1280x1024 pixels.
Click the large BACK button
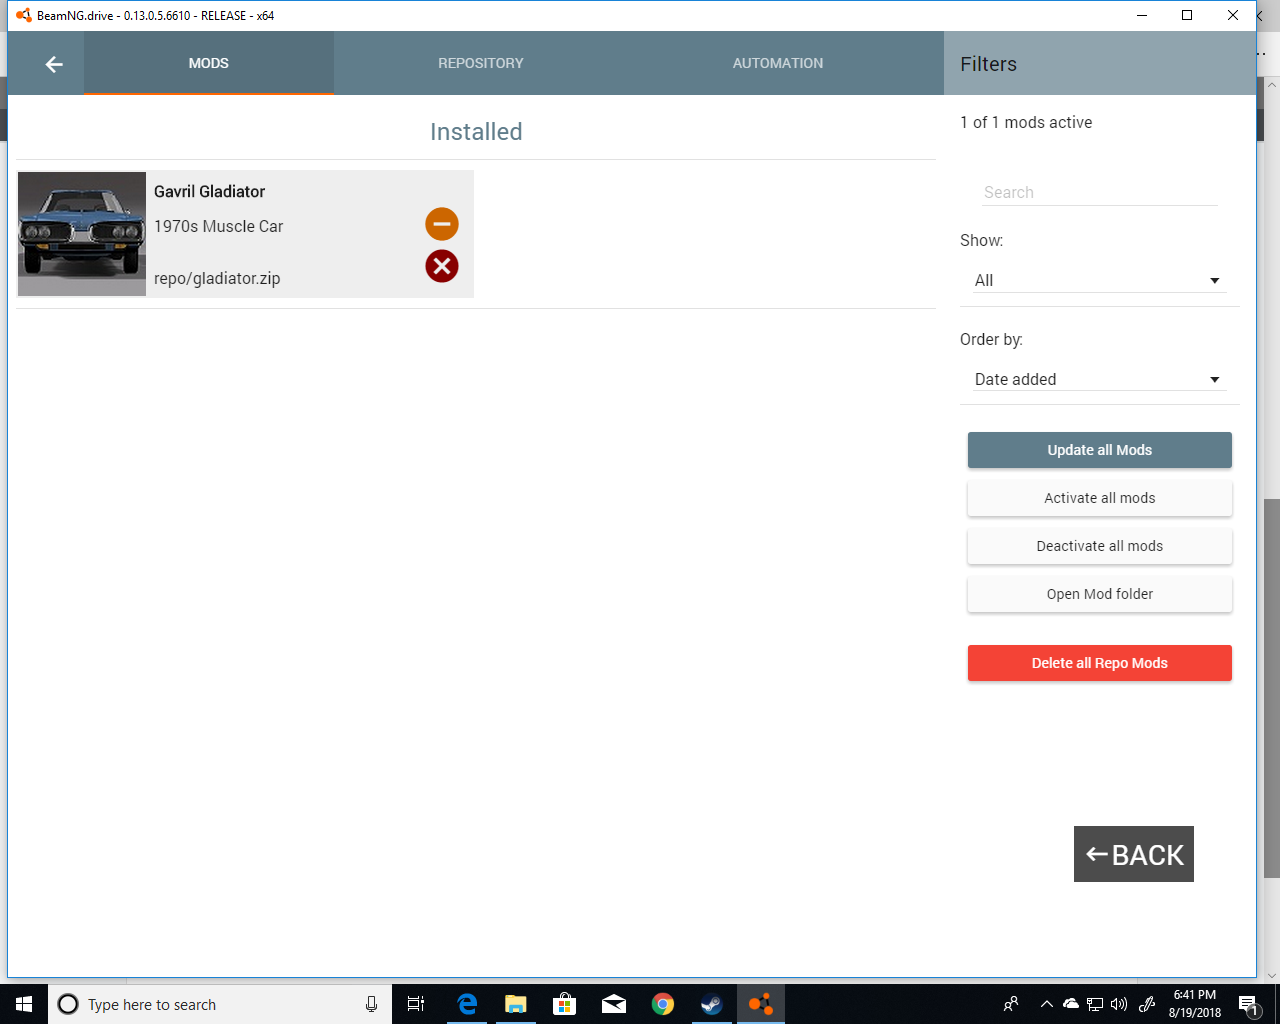point(1134,854)
